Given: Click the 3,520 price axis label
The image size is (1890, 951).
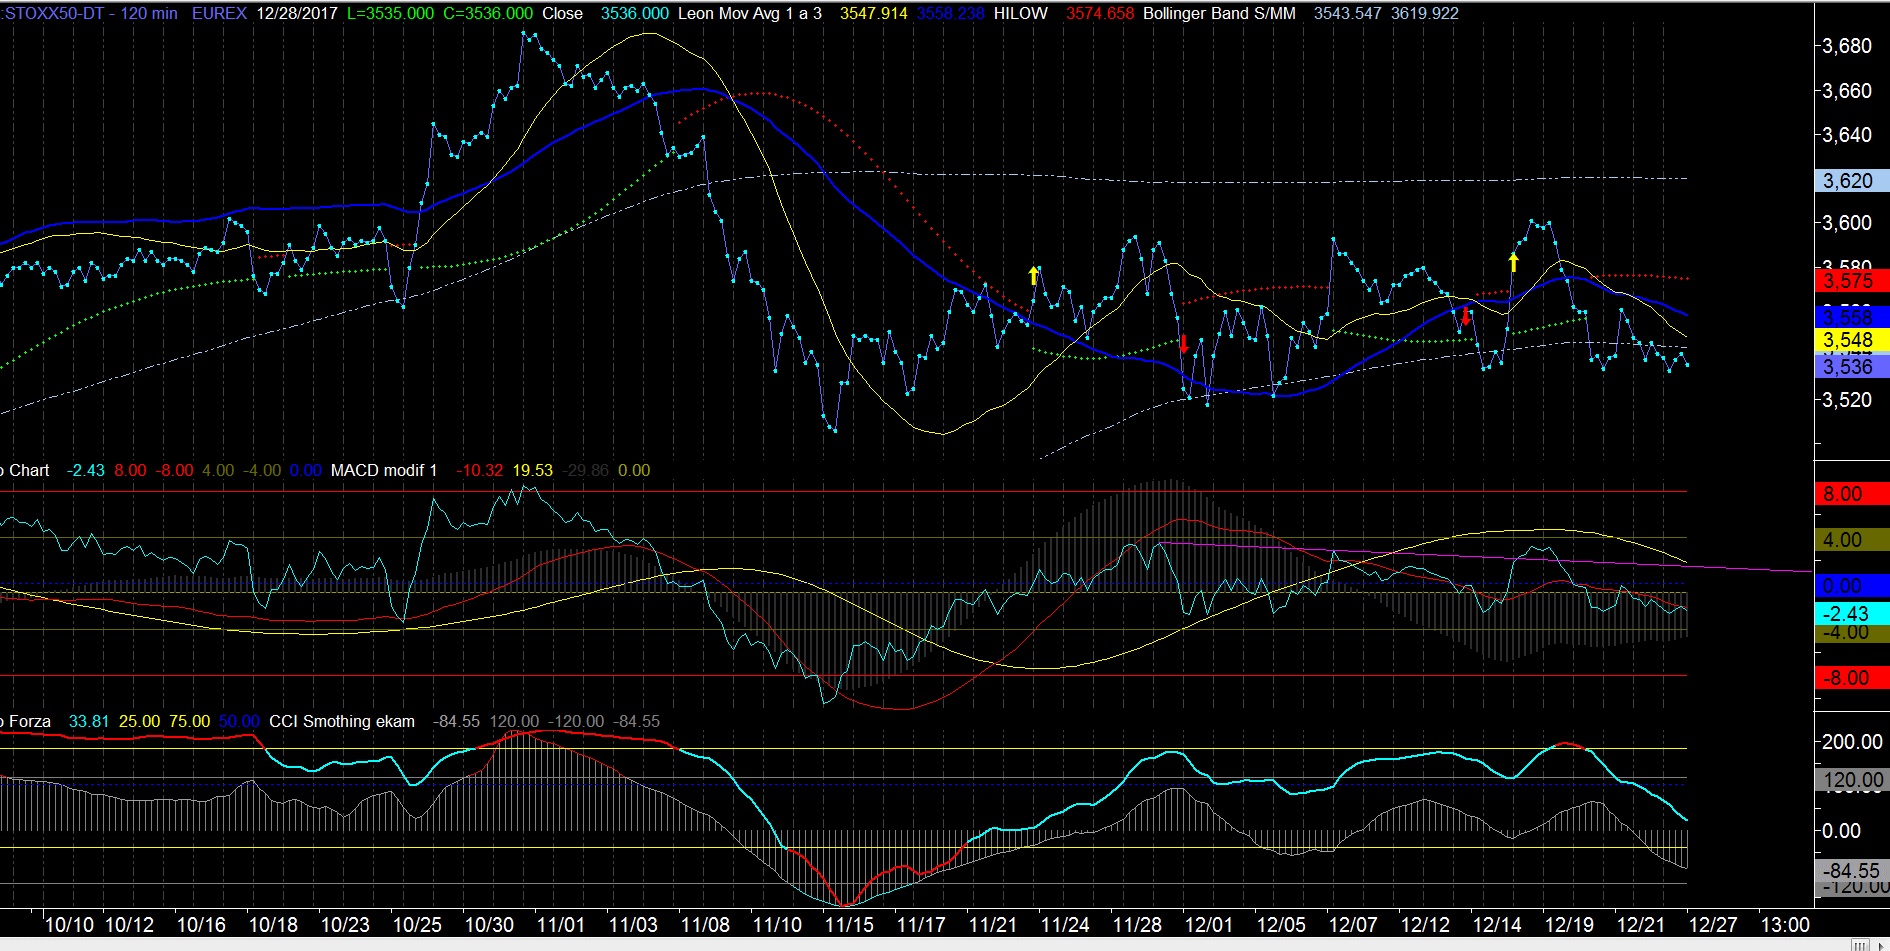Looking at the screenshot, I should click(x=1847, y=400).
